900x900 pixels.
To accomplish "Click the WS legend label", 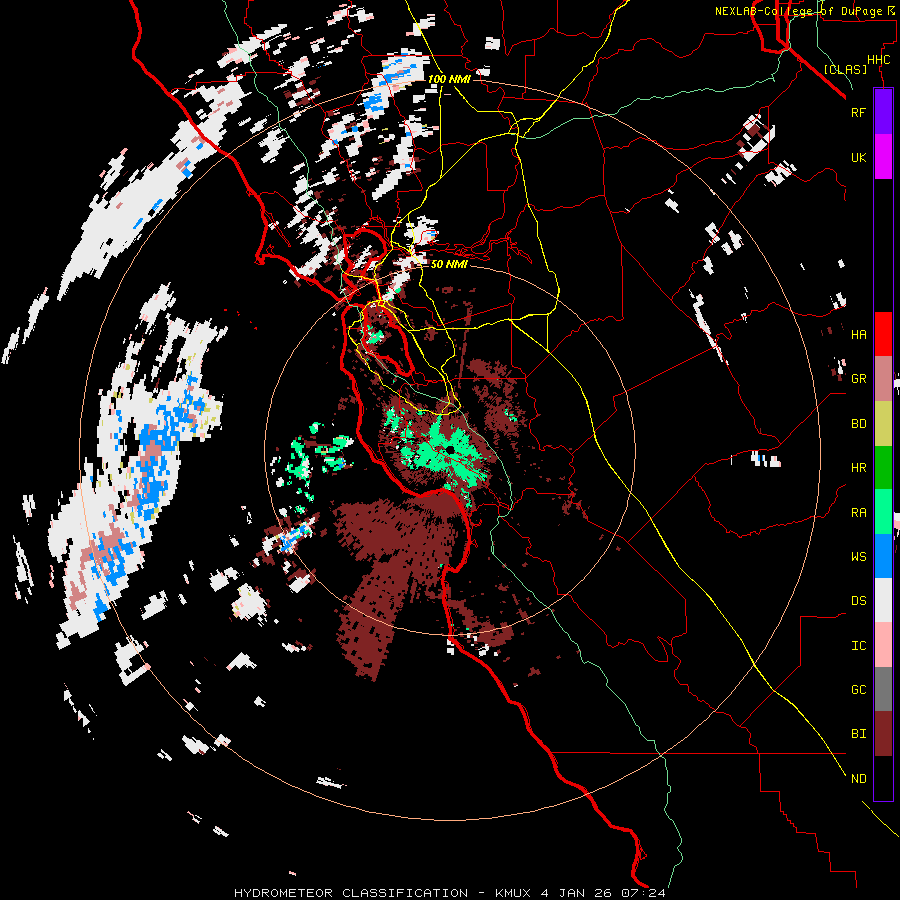I will click(858, 556).
